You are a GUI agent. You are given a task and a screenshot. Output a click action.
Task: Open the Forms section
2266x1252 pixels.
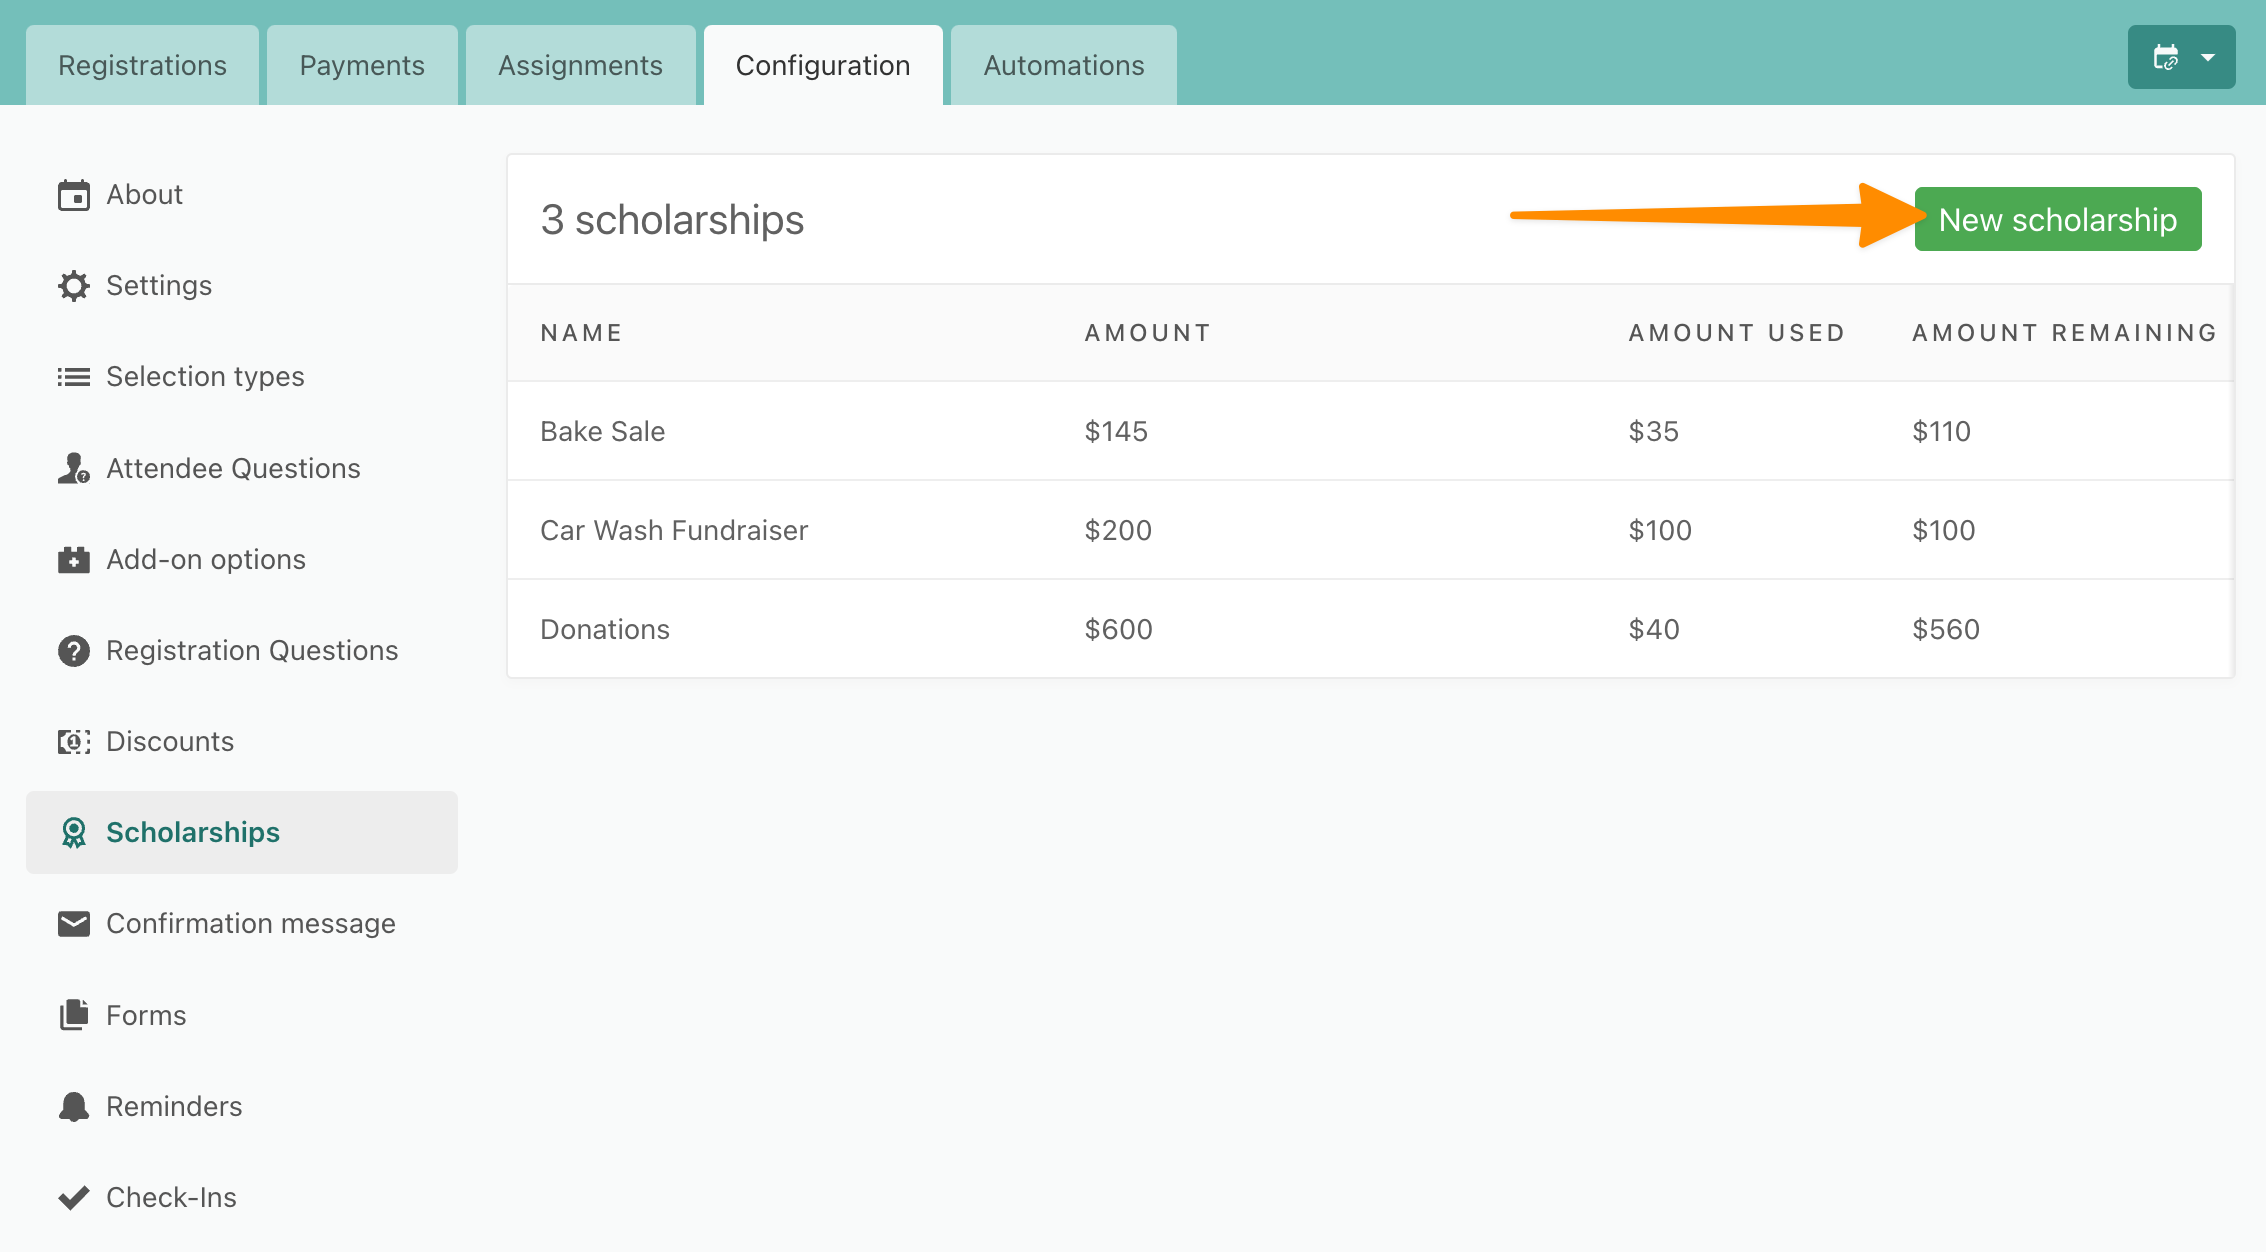point(242,1015)
